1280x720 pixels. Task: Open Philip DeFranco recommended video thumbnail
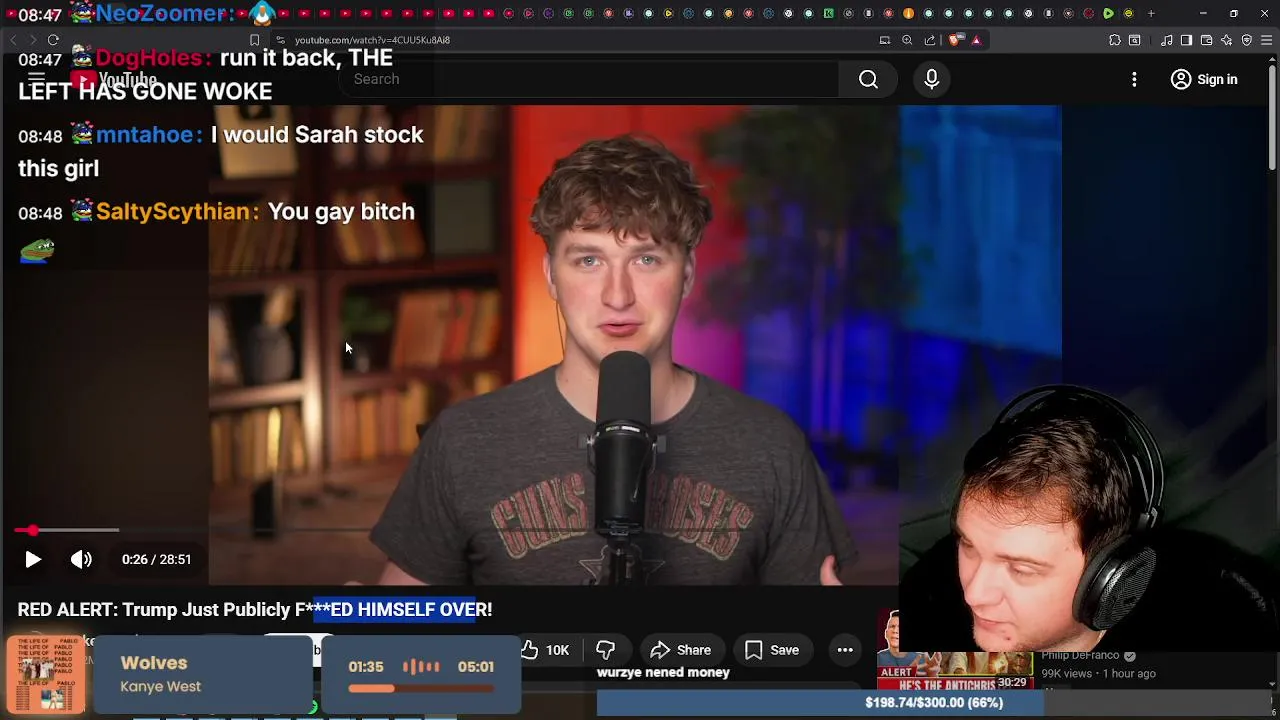click(955, 670)
